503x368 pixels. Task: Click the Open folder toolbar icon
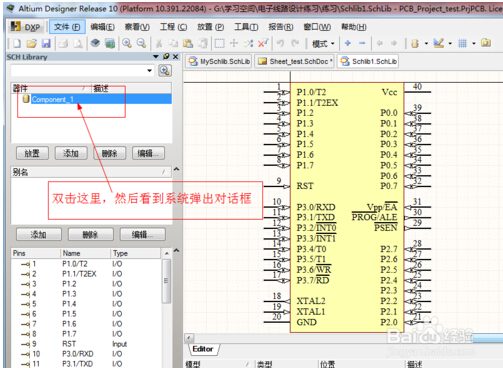[x=32, y=43]
